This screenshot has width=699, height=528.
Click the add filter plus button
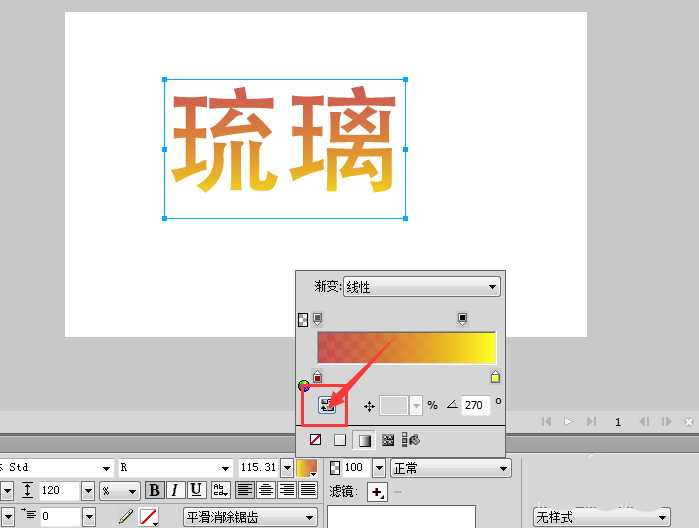point(376,492)
